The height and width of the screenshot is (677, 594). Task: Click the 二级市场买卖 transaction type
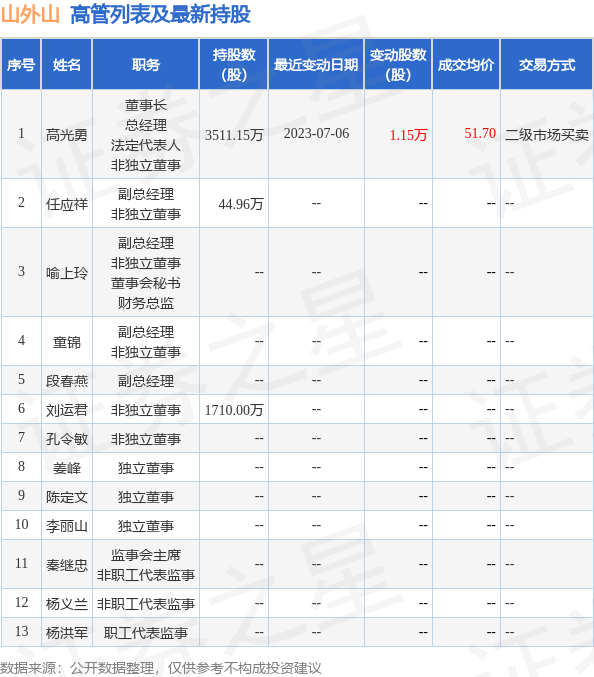547,135
